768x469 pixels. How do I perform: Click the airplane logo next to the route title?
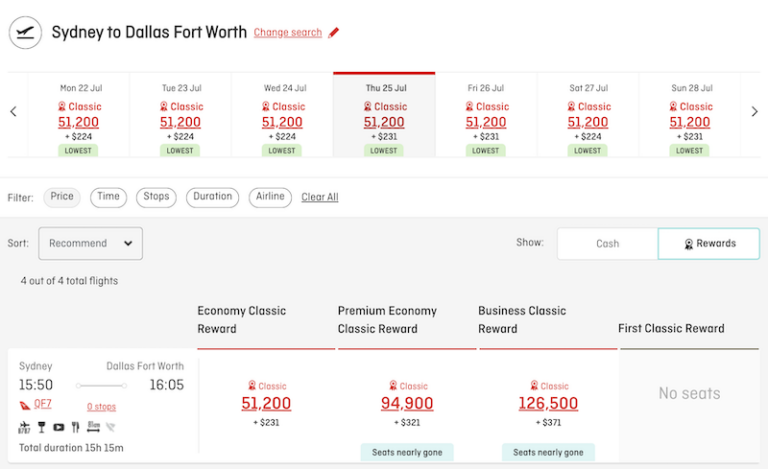(24, 32)
